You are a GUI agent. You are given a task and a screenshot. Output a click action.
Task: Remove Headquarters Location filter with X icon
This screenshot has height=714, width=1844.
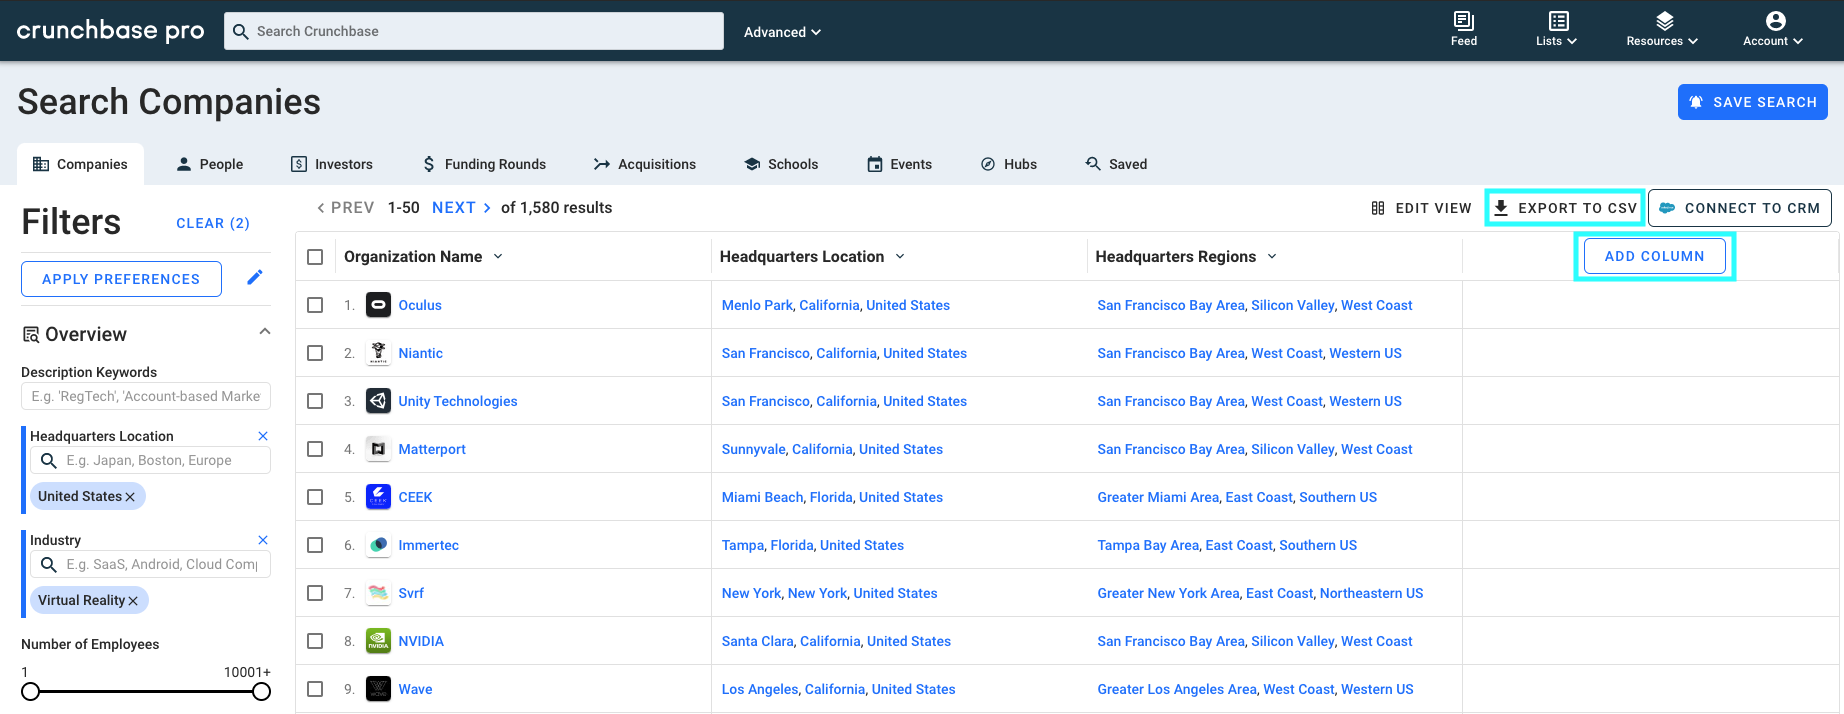[263, 436]
